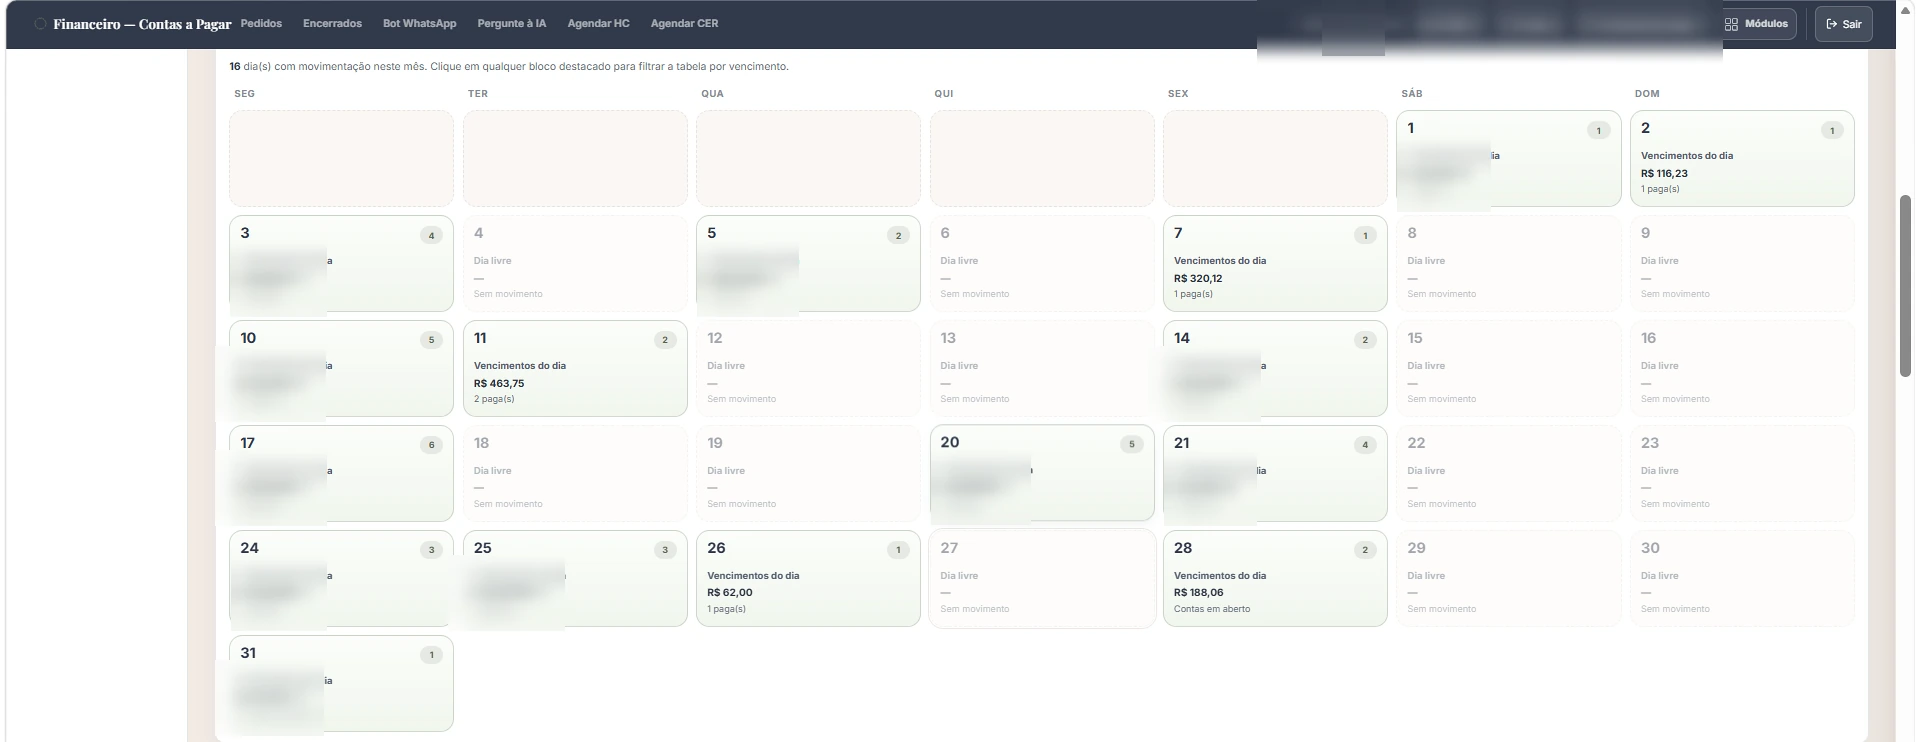
Task: Click the Sair button
Action: point(1843,24)
